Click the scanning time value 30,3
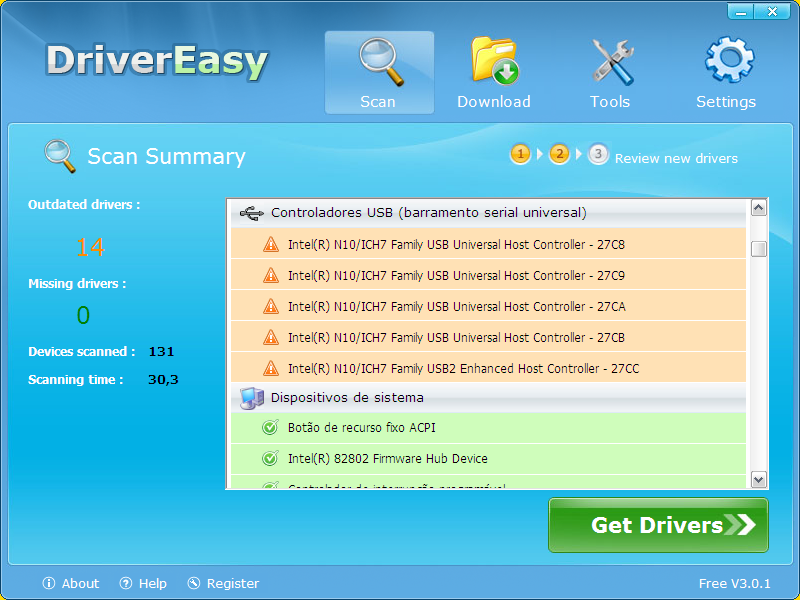Viewport: 800px width, 600px height. [163, 380]
